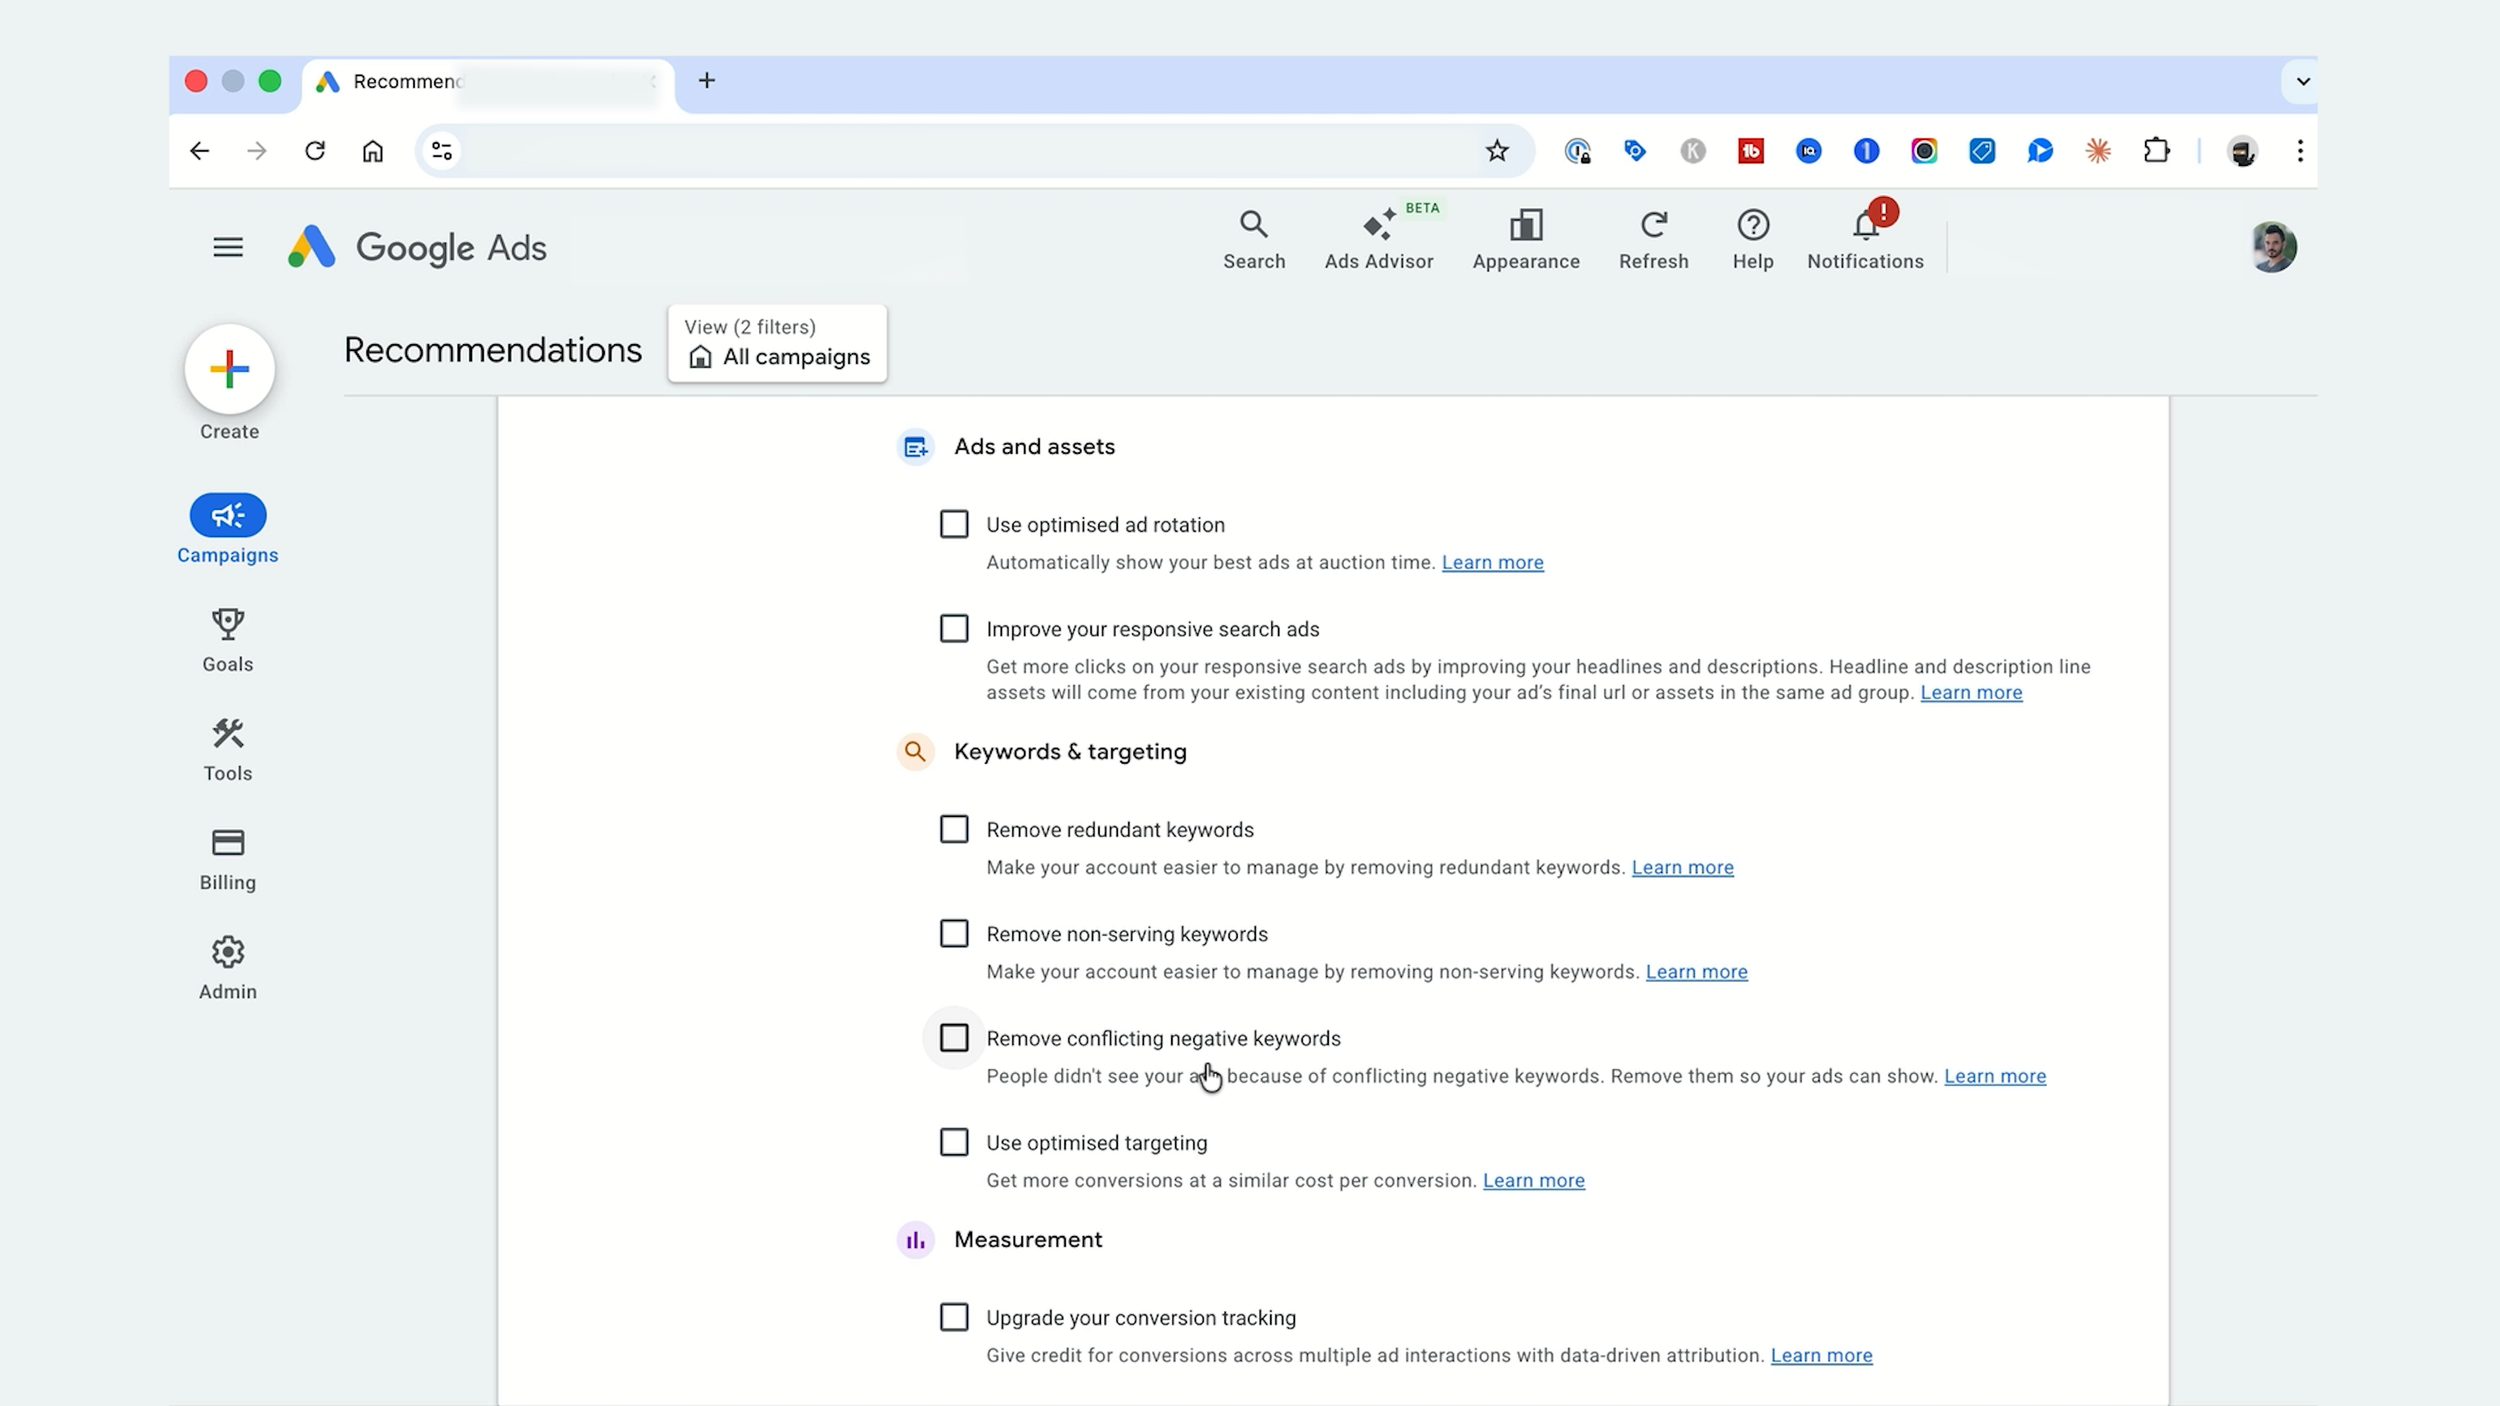Viewport: 2500px width, 1406px height.
Task: Select the Recommendations browser tab
Action: 487,82
